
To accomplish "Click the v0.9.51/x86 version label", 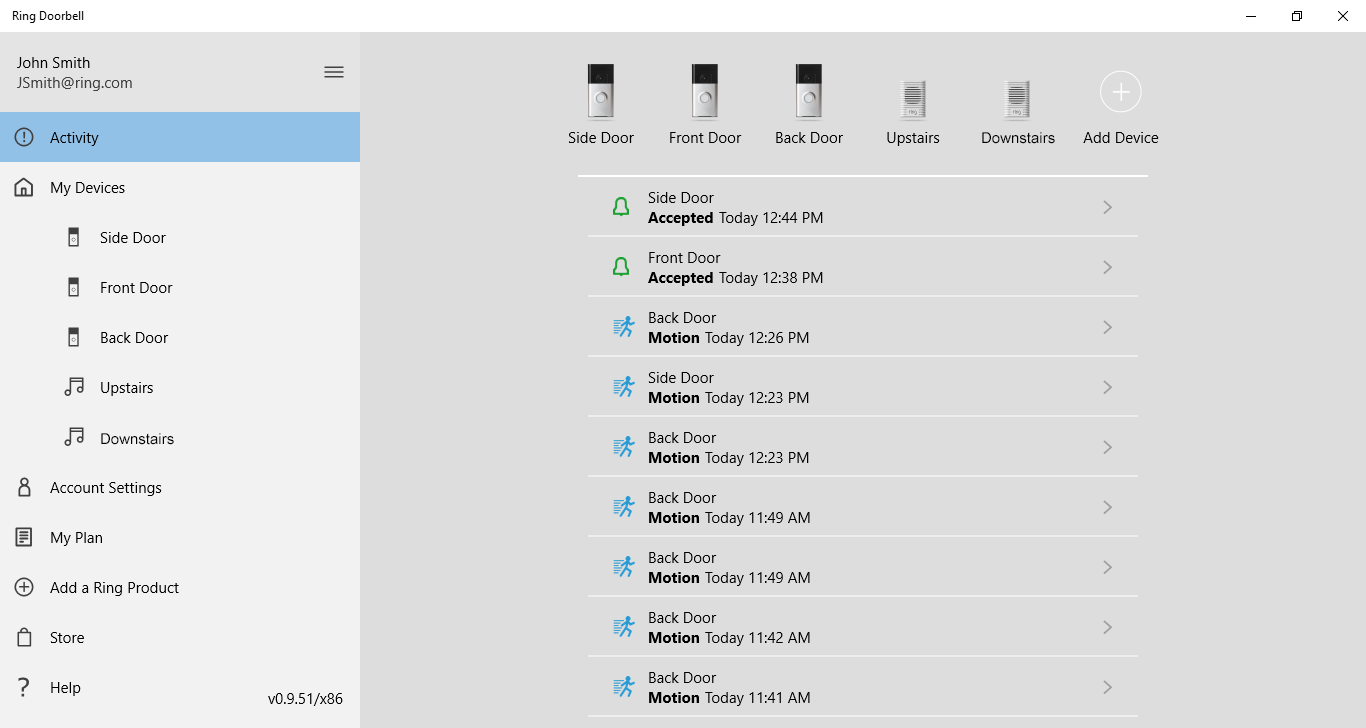I will [x=305, y=699].
